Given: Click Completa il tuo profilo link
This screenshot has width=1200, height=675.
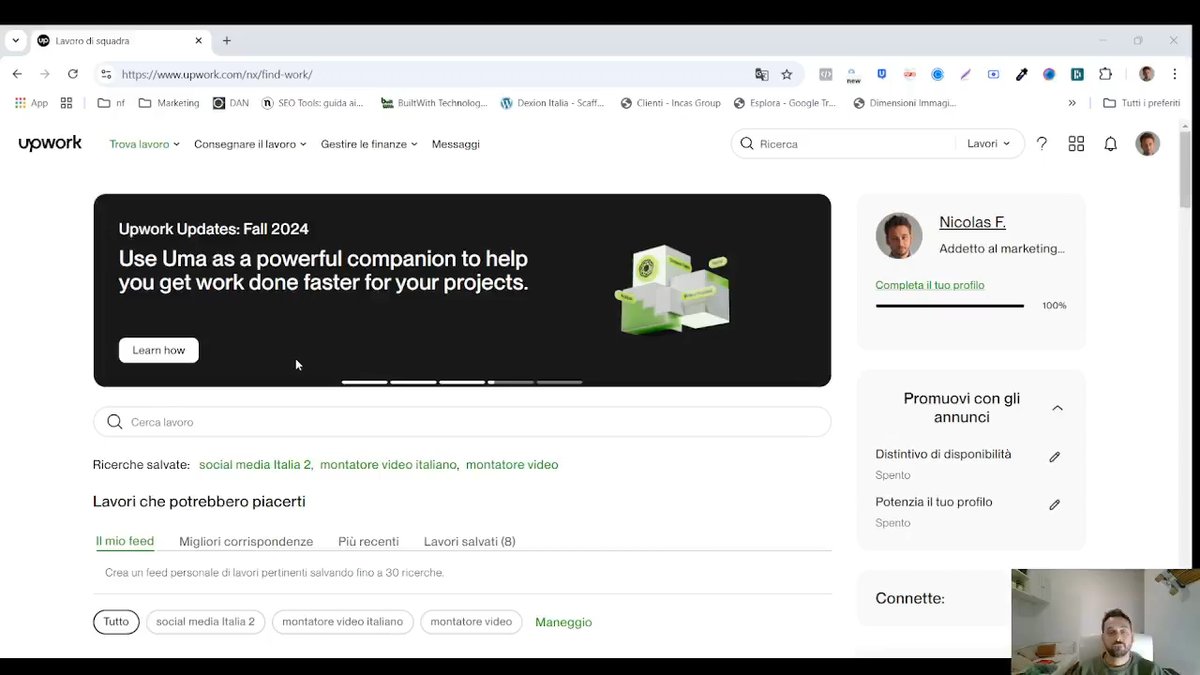Looking at the screenshot, I should click(x=930, y=285).
